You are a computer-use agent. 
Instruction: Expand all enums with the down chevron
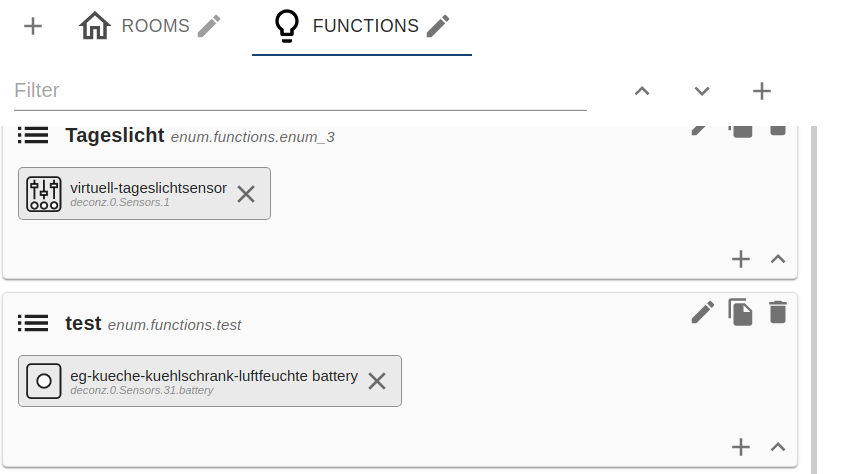(x=702, y=91)
